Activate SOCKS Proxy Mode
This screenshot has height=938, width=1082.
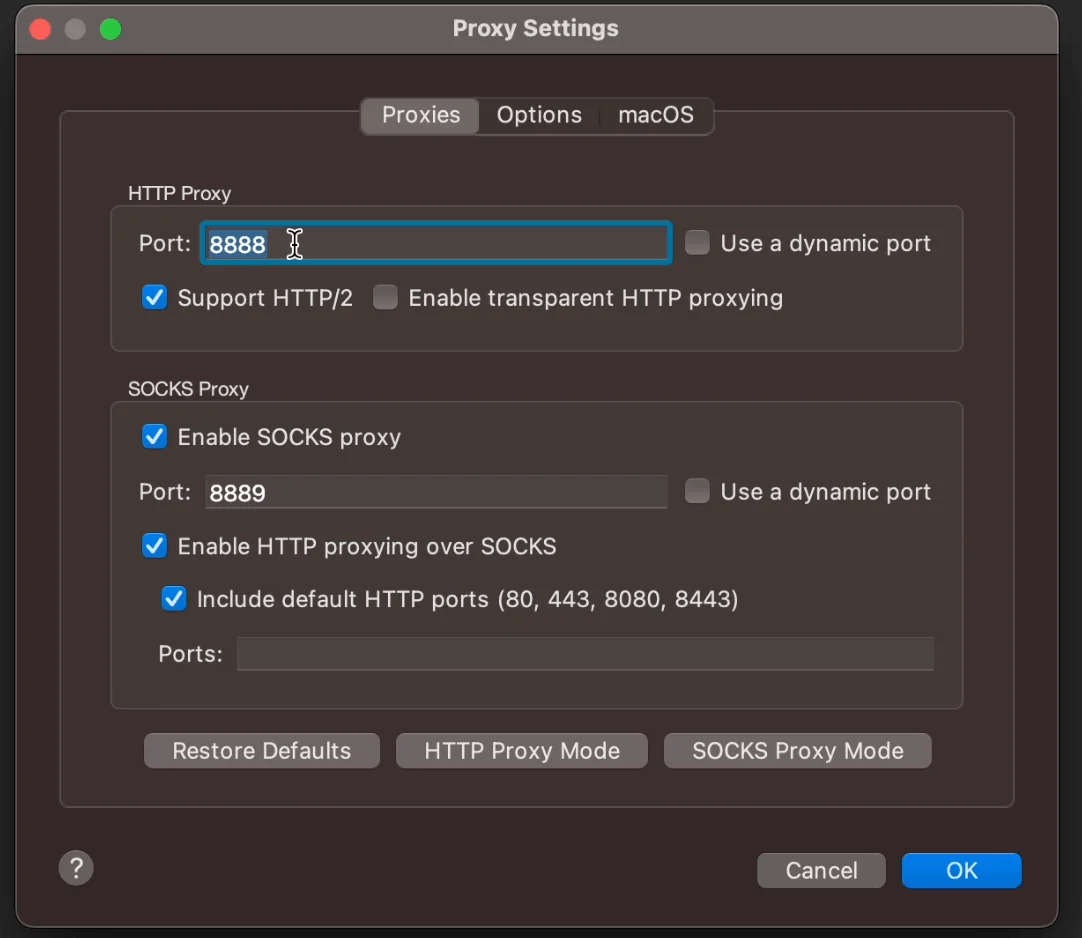coord(797,750)
